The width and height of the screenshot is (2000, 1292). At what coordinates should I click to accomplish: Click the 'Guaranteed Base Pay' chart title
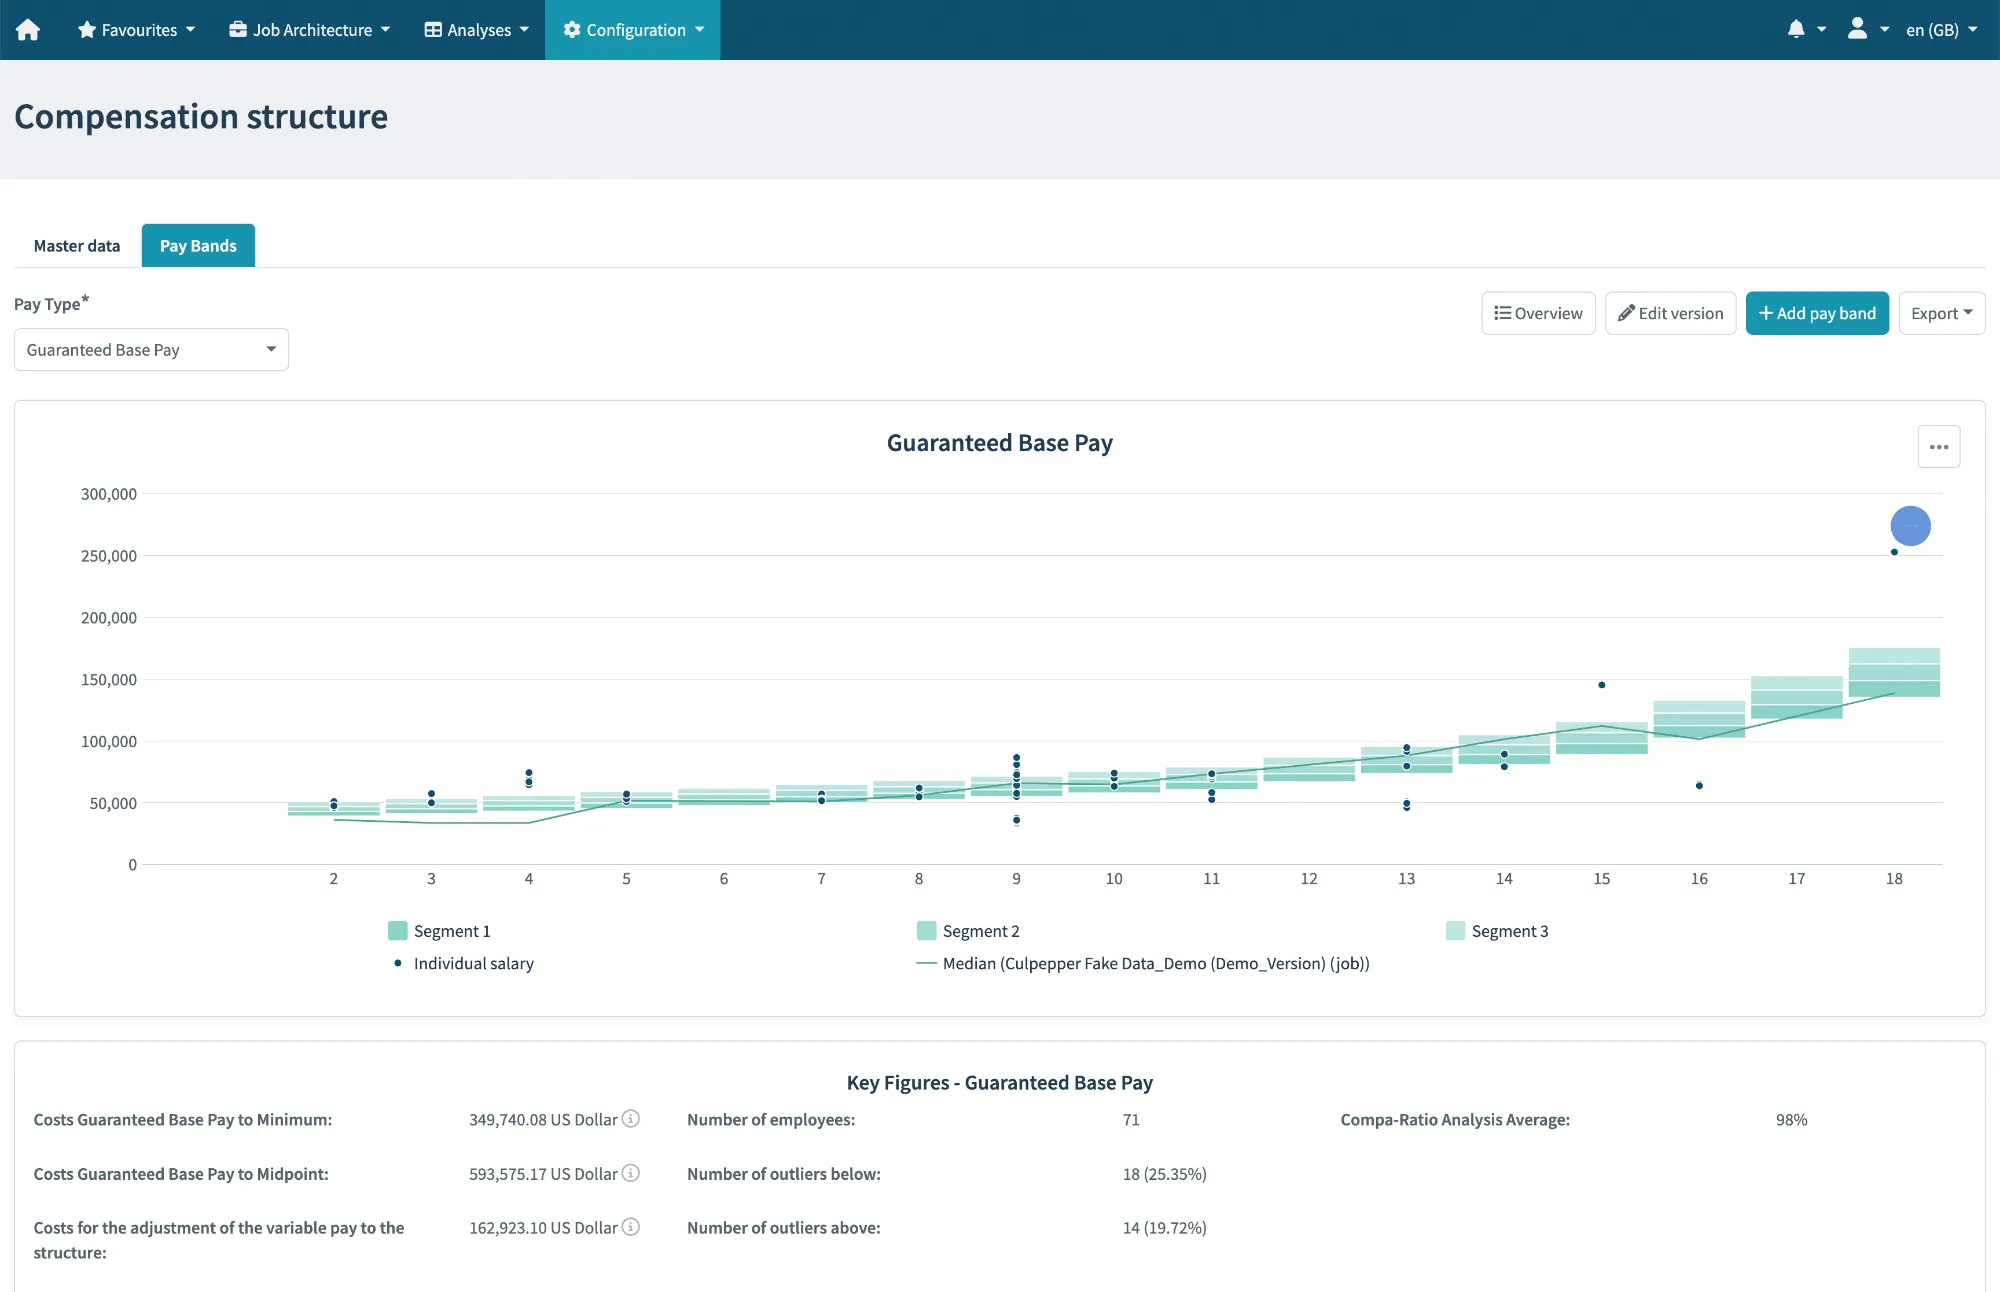(x=999, y=443)
